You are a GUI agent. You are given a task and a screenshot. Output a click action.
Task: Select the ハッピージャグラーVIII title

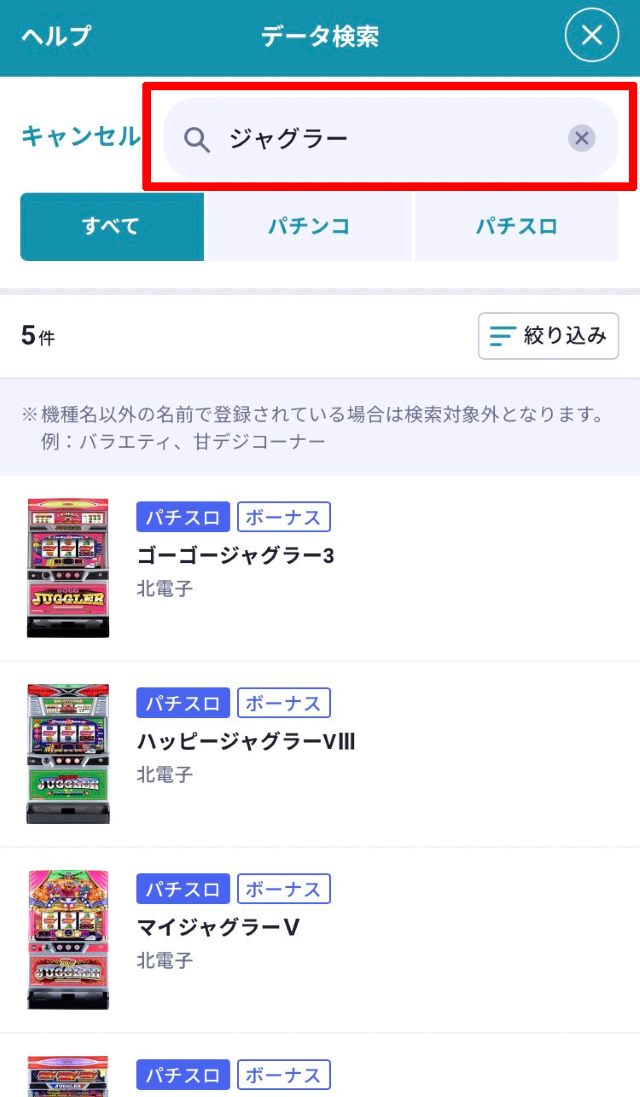click(x=246, y=741)
